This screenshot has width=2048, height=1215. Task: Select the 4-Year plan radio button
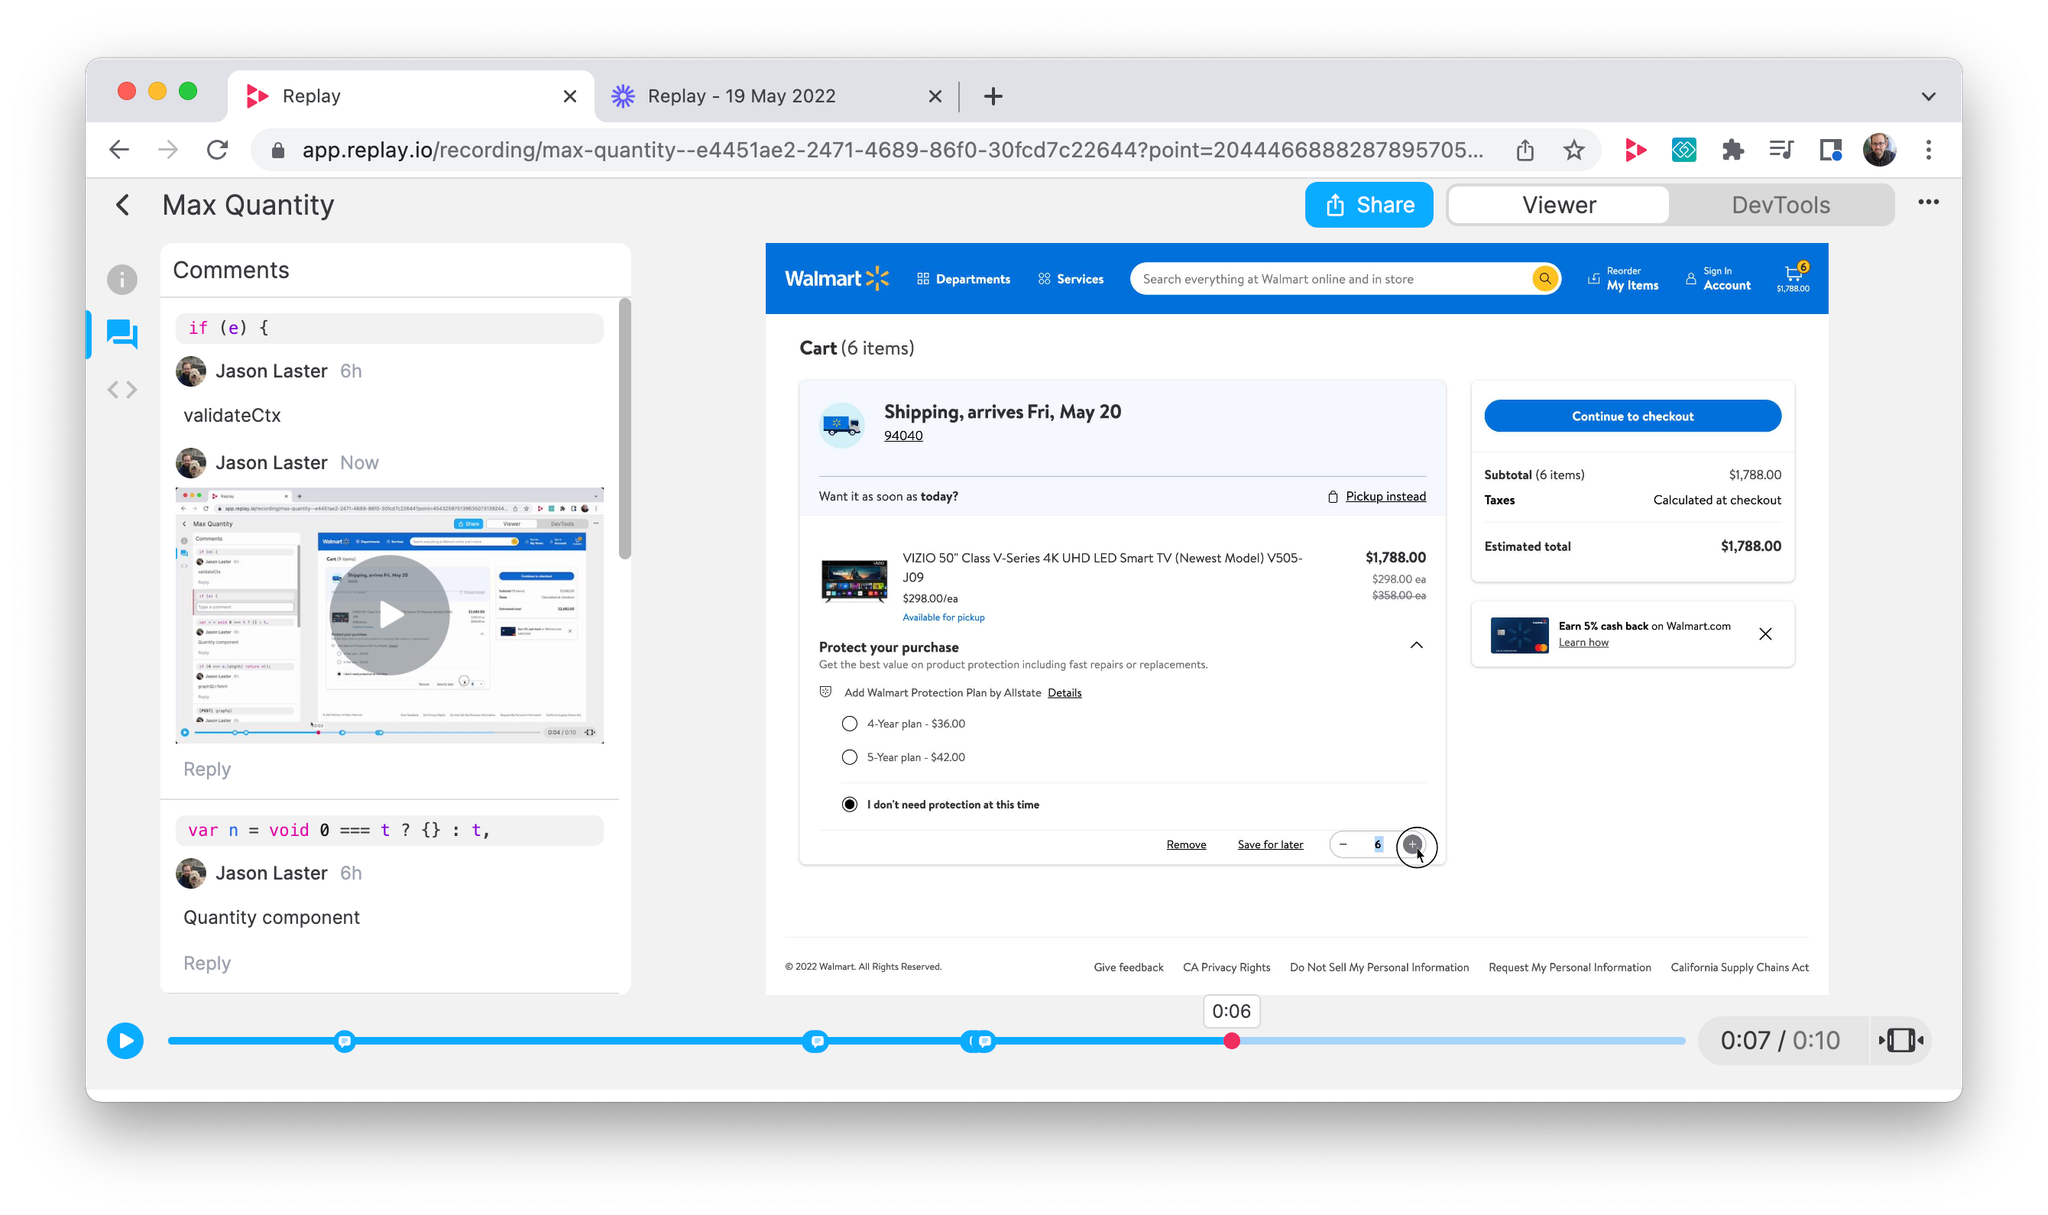point(850,724)
